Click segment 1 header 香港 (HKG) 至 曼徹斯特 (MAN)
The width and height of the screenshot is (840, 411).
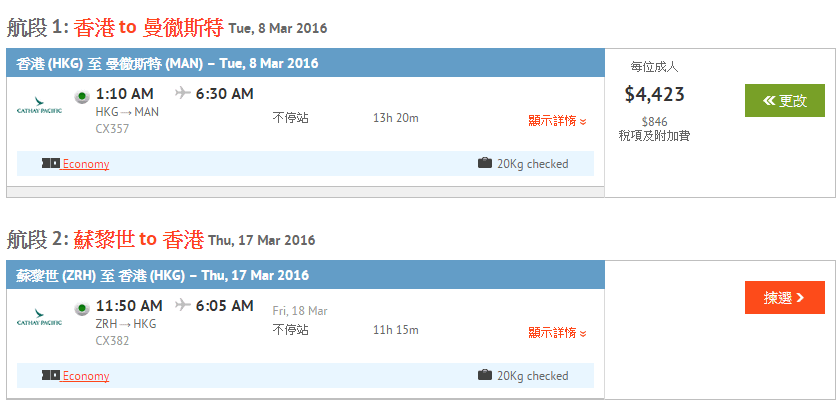click(x=168, y=63)
